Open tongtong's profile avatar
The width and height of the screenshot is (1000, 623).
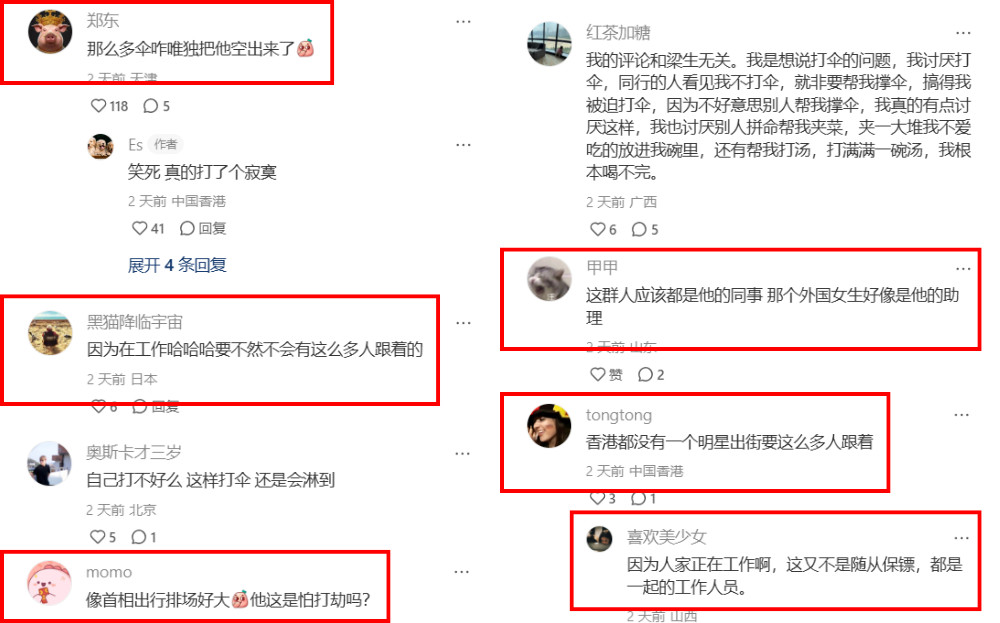tap(549, 425)
